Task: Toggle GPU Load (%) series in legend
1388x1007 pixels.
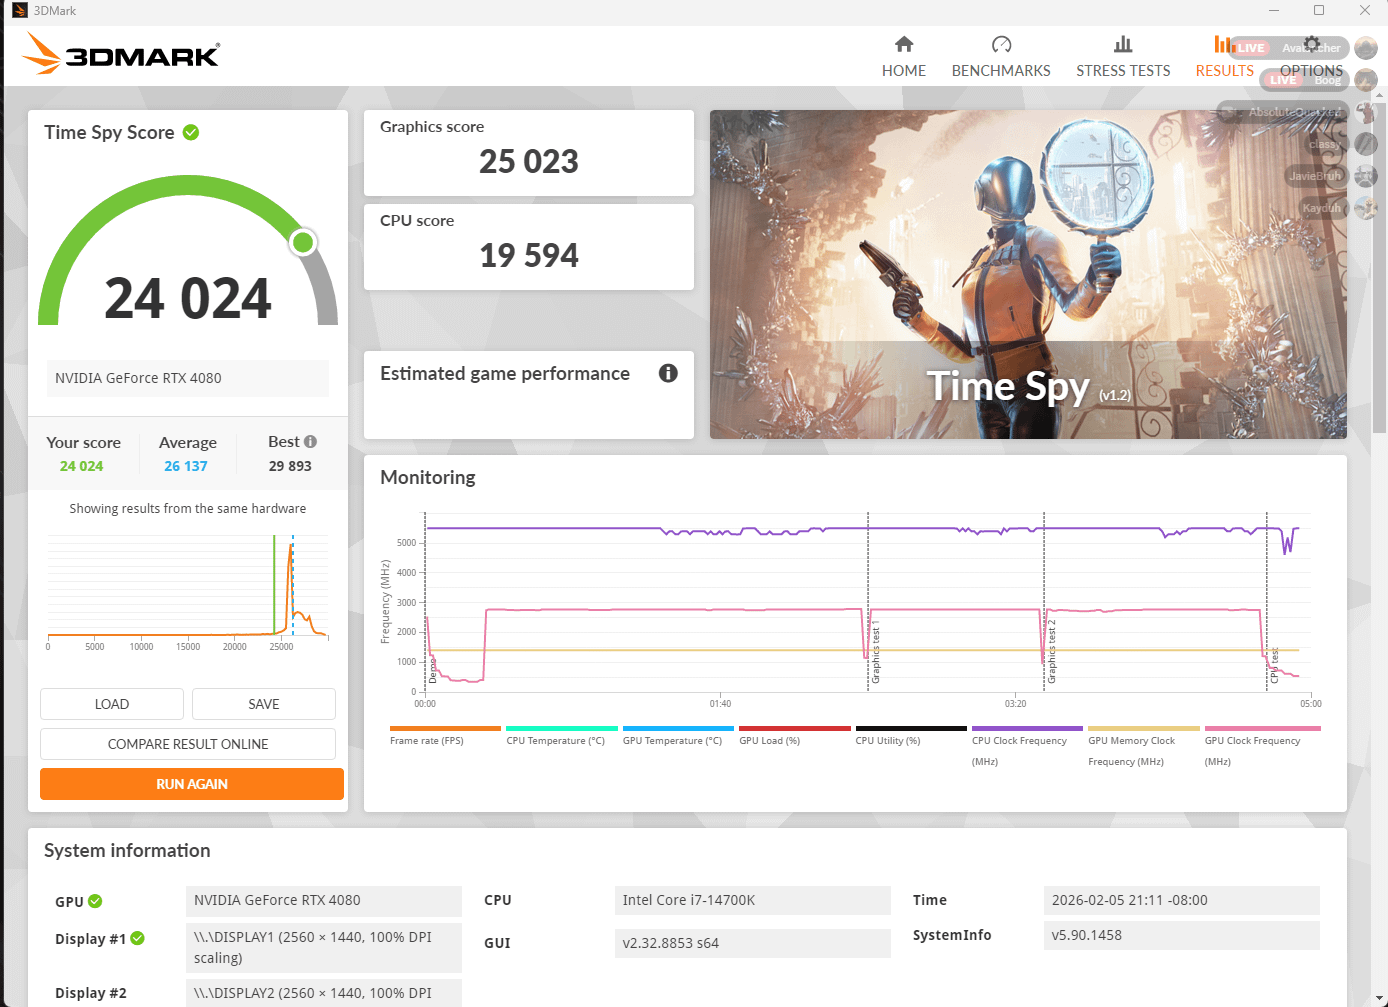Action: click(x=769, y=741)
